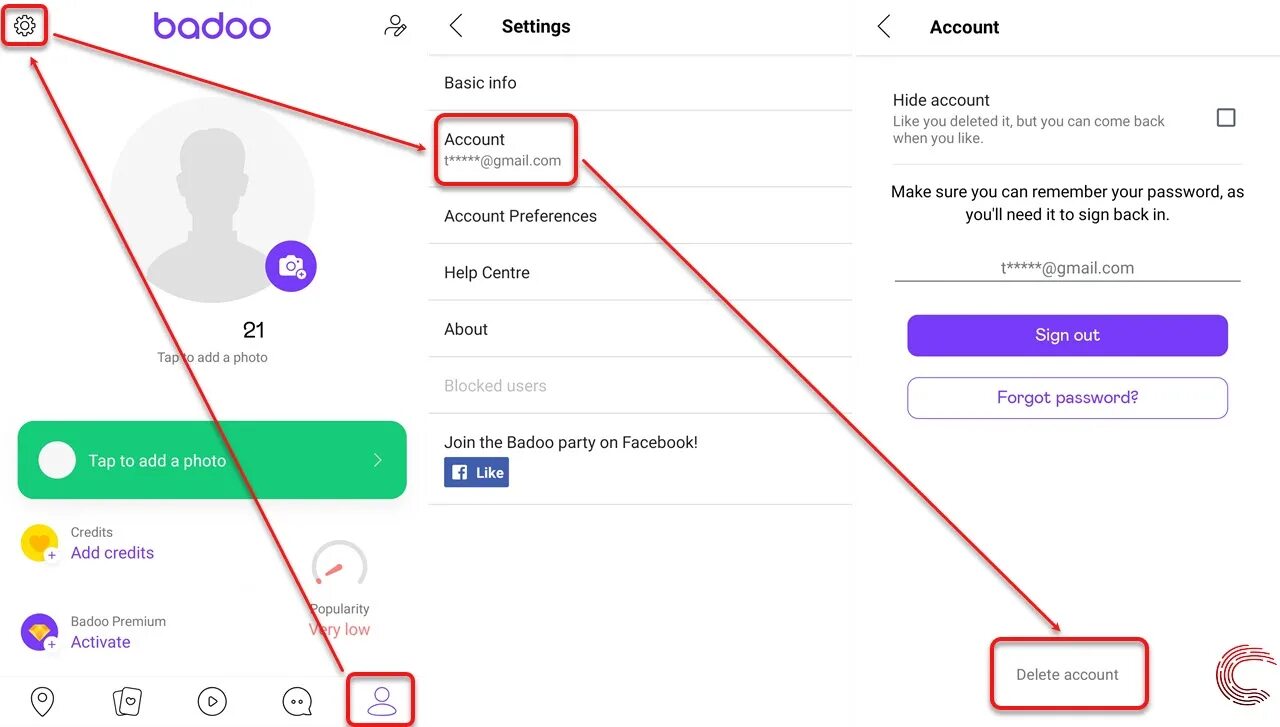Screen dimensions: 1280x727
Task: Open the Help Centre entry
Action: (640, 272)
